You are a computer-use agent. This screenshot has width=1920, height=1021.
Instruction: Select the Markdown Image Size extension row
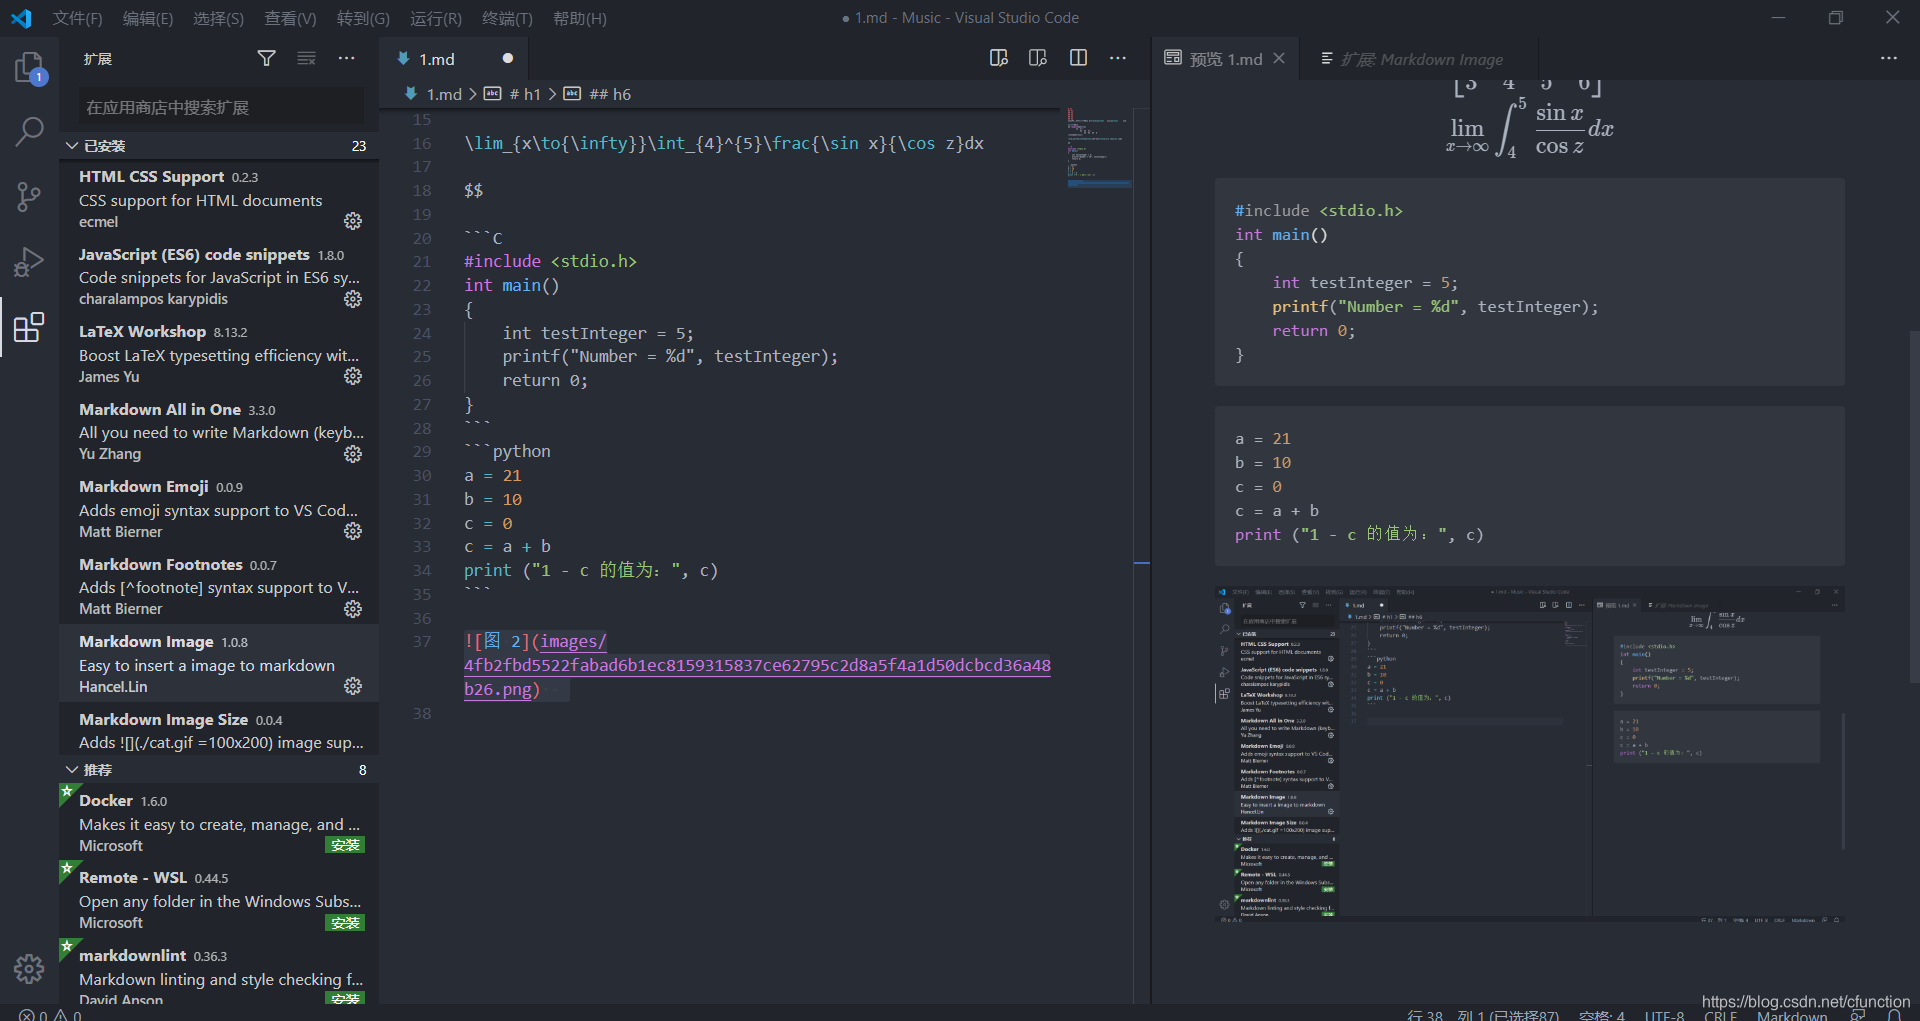pyautogui.click(x=219, y=731)
